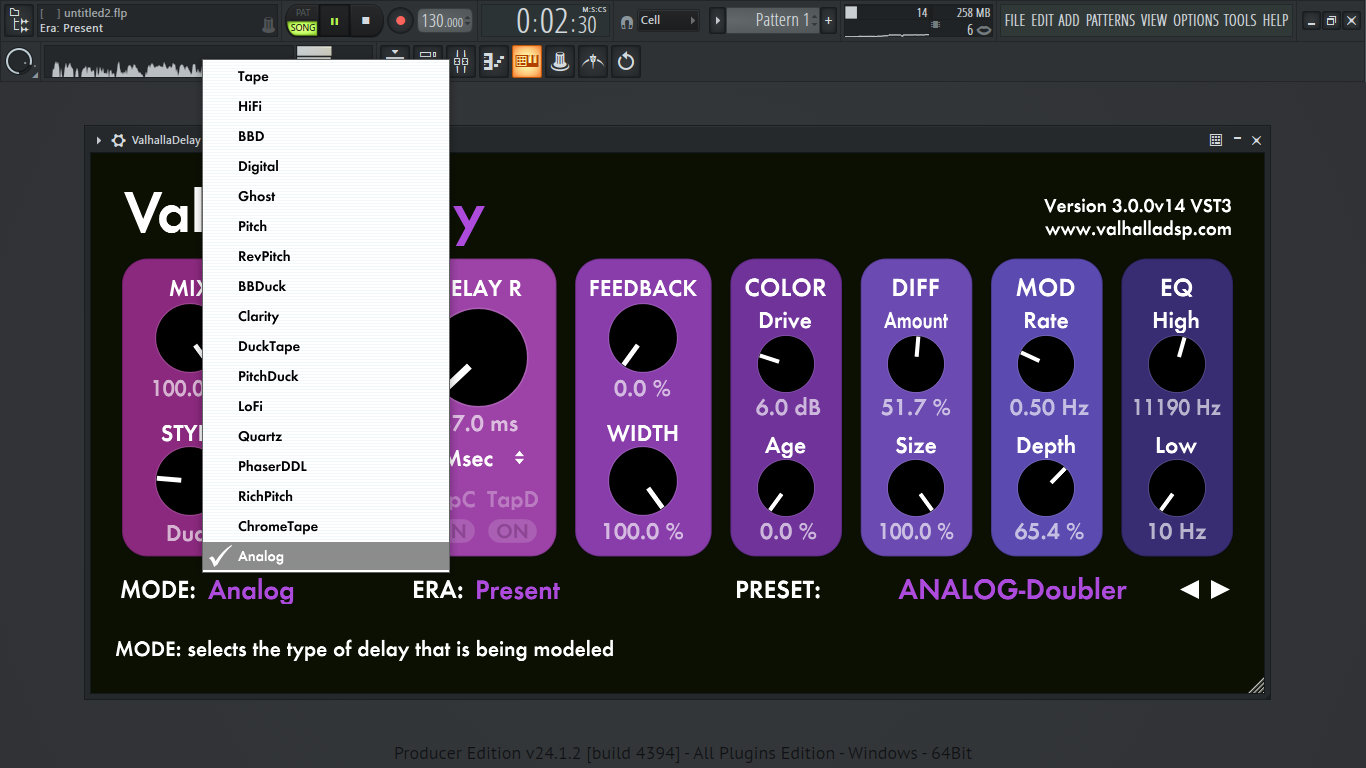Image resolution: width=1366 pixels, height=768 pixels.
Task: Choose Ghost from the mode list
Action: 326,196
